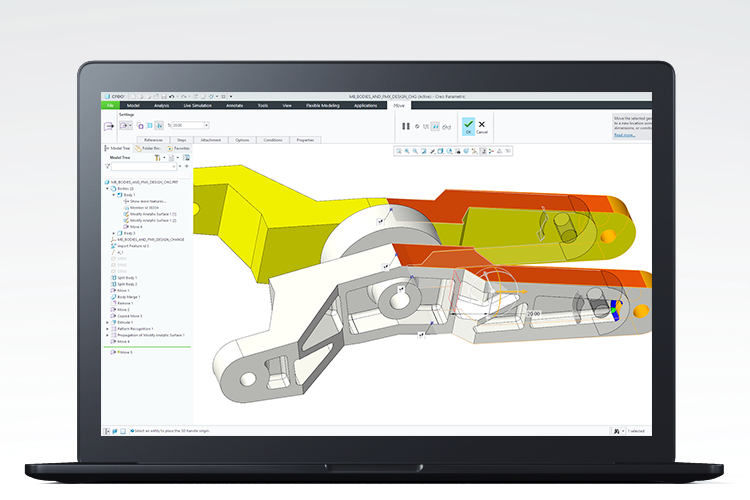
Task: Open the translation value dropdown arrow
Action: point(206,125)
